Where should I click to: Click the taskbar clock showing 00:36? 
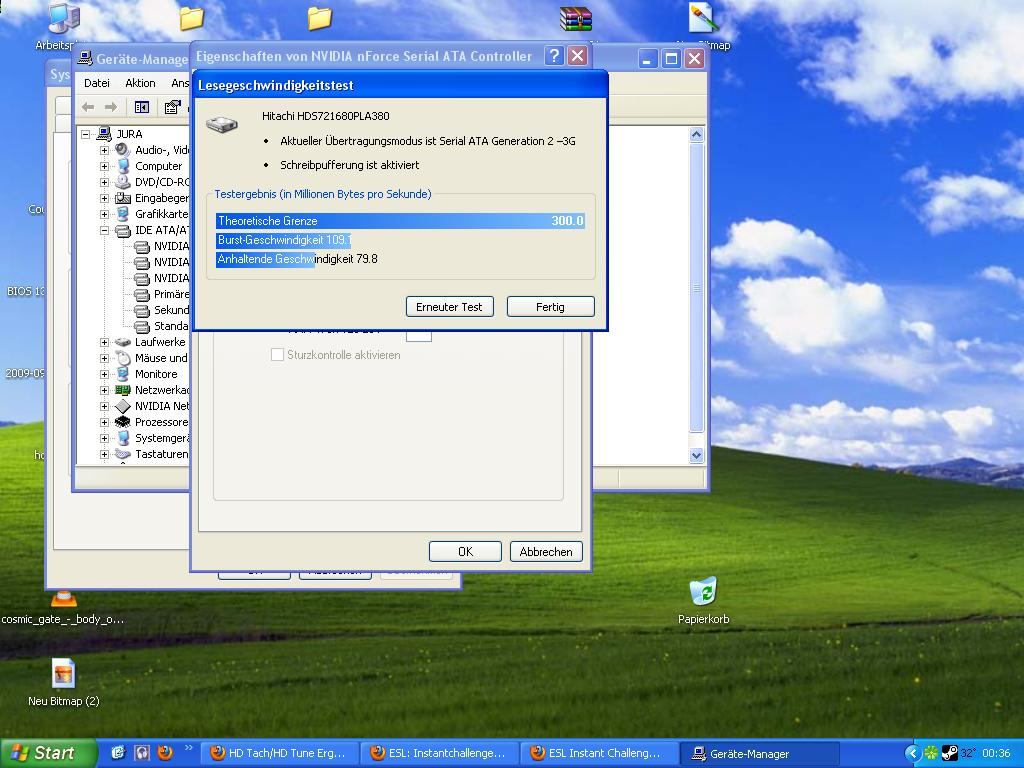(996, 754)
